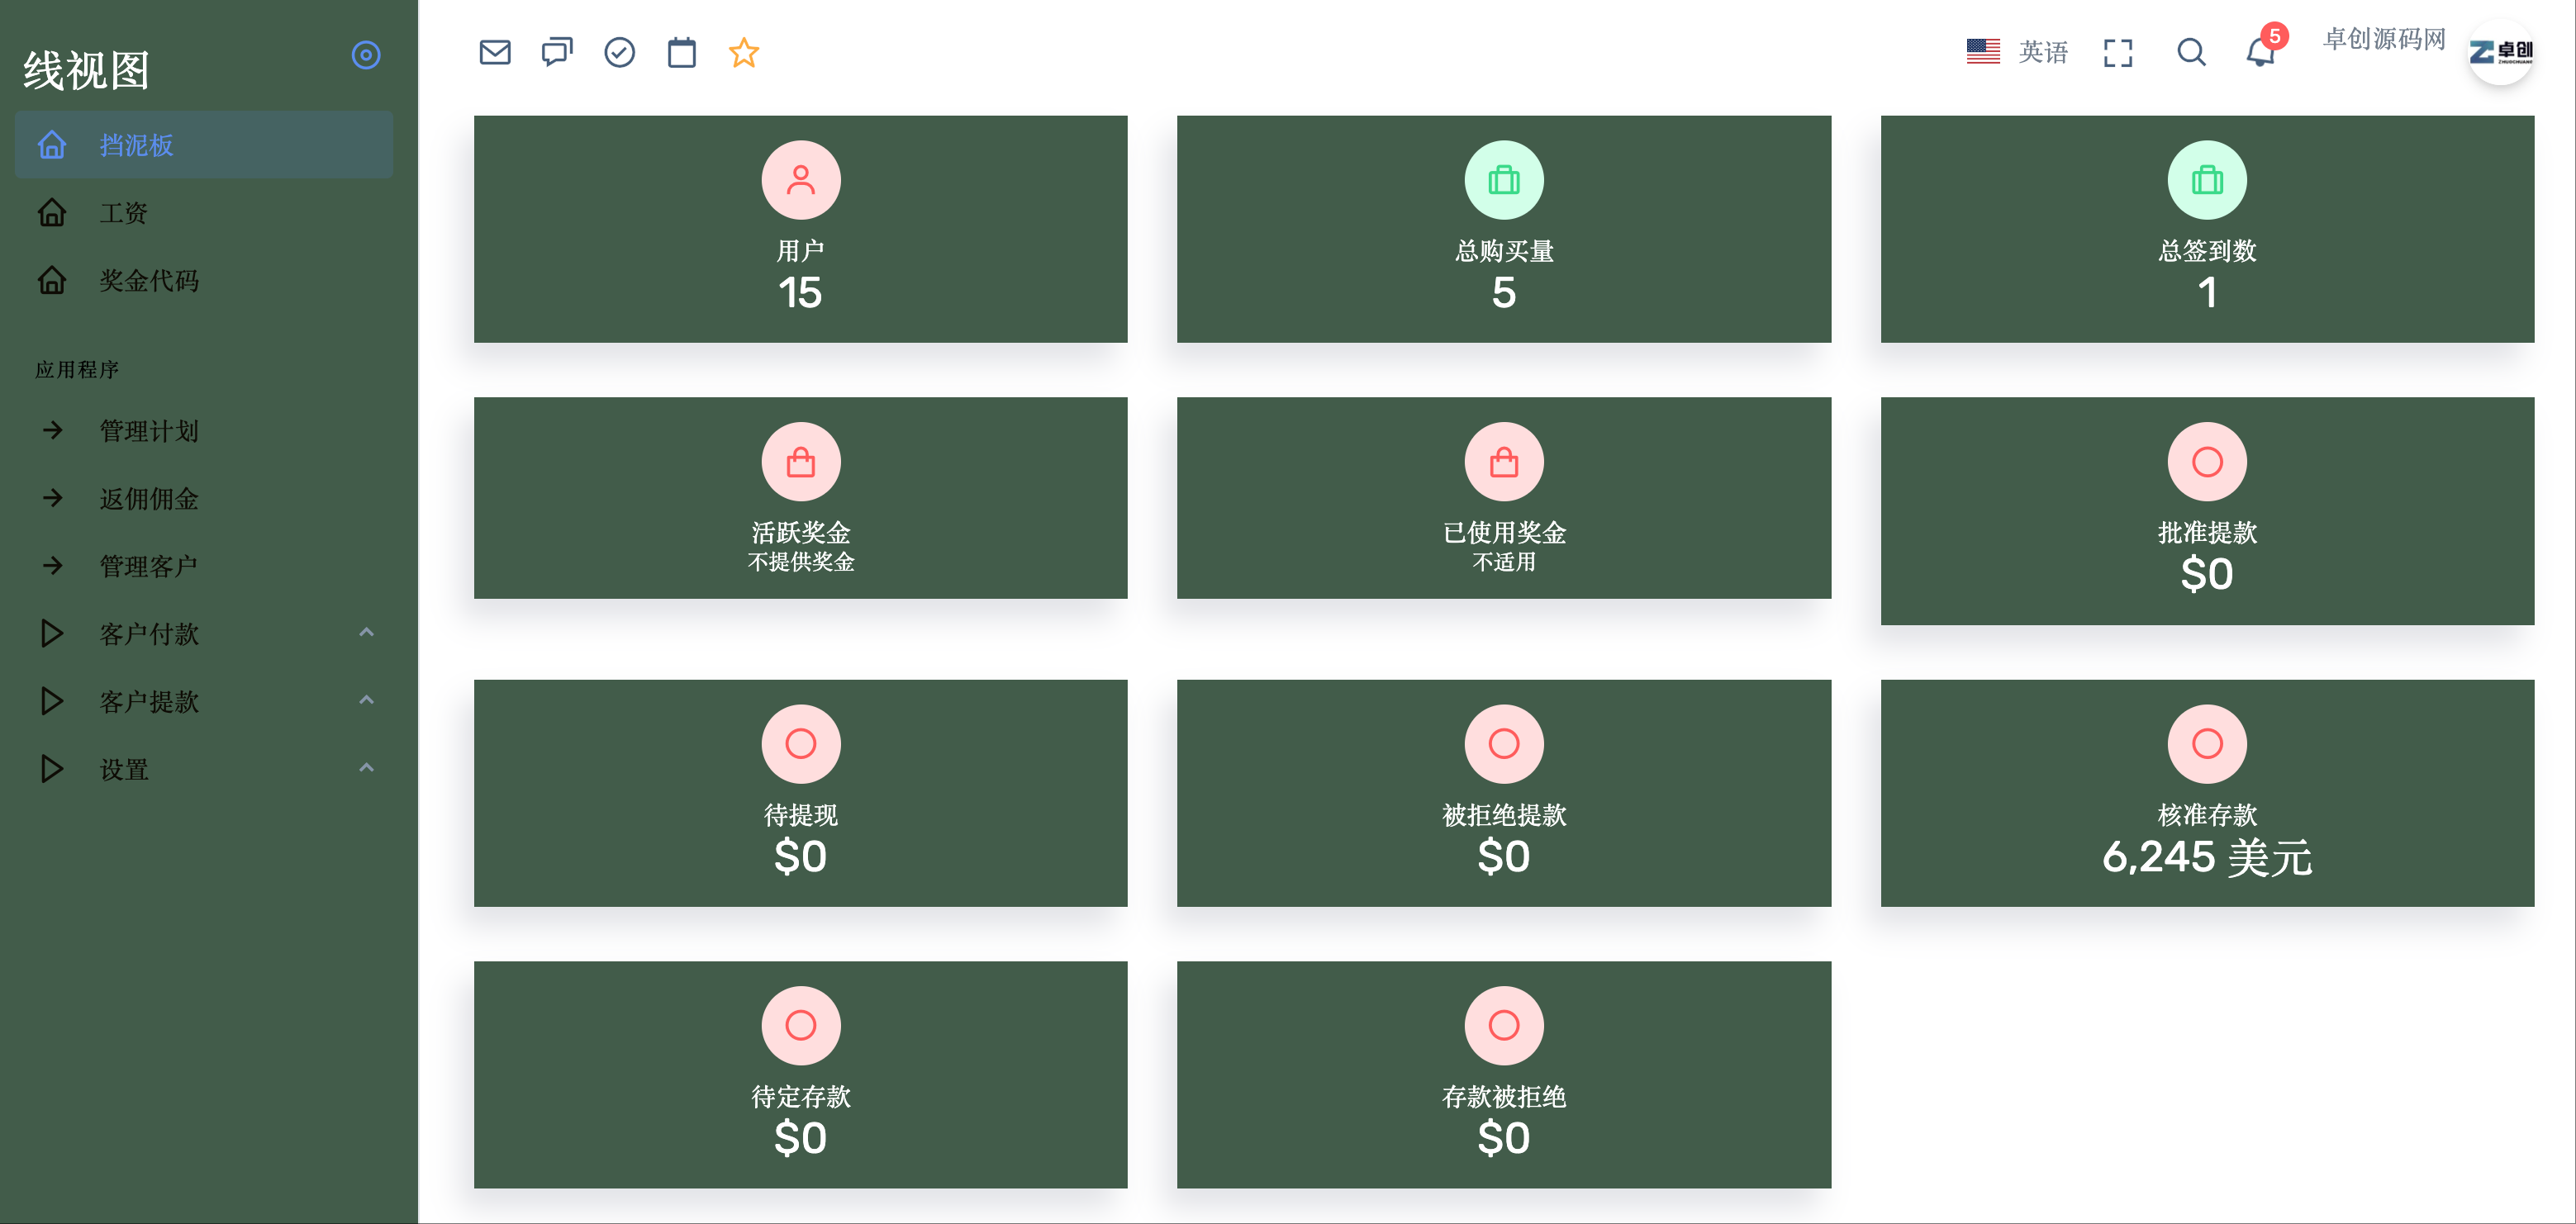Click the 卓创 user avatar
Viewport: 2576px width, 1224px height.
tap(2501, 52)
